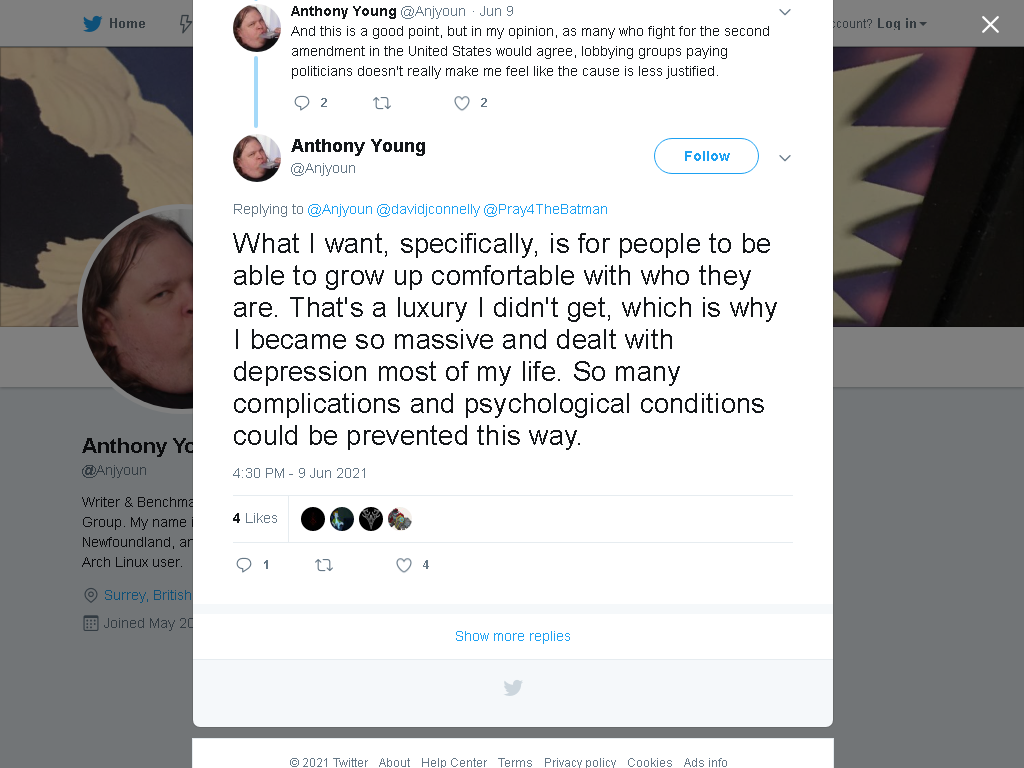Follow Anthony Young

[x=706, y=156]
